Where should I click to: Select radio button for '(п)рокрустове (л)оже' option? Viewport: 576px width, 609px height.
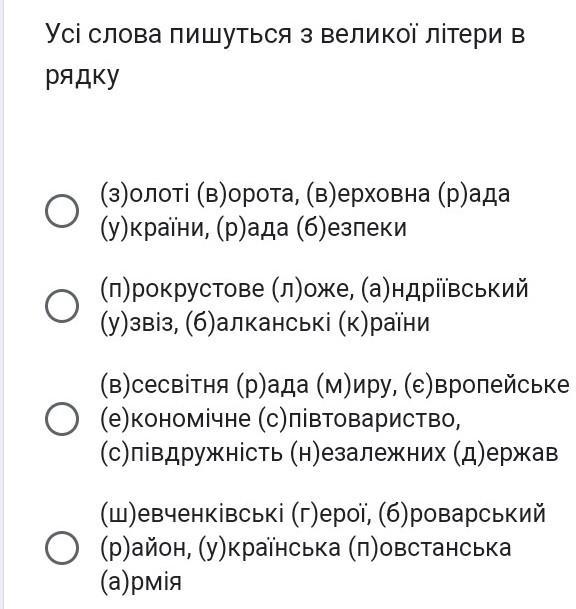62,306
